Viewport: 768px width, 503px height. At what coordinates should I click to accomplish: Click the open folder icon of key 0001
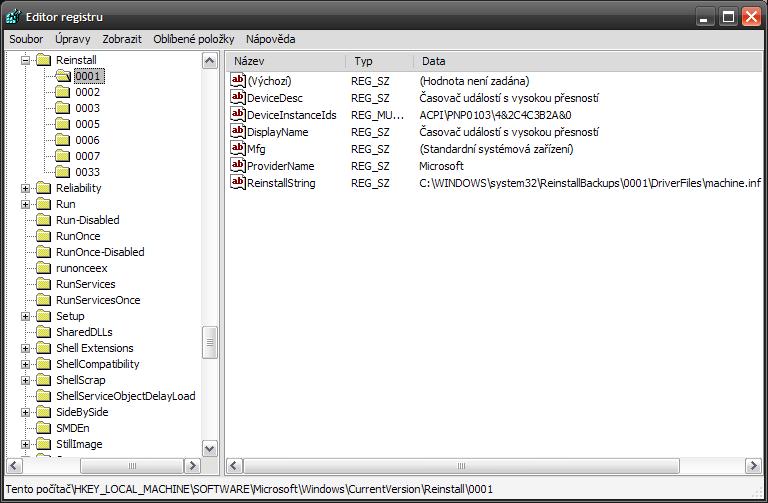[x=63, y=76]
